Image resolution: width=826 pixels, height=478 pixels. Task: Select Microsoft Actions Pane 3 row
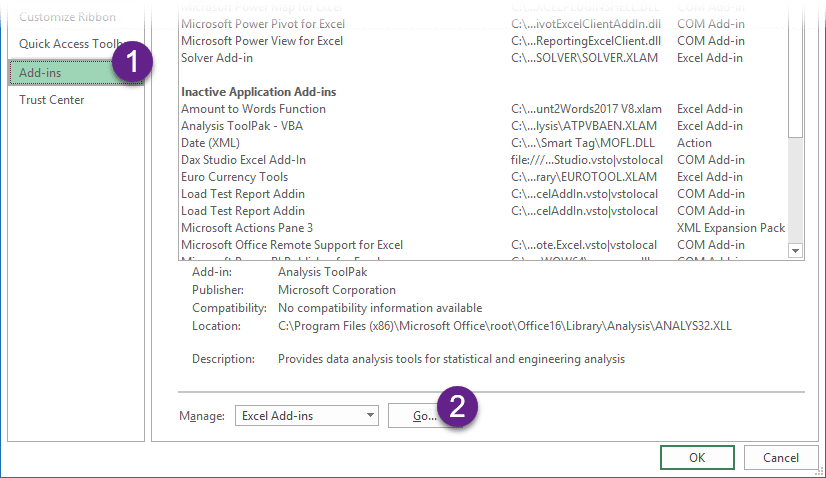click(x=483, y=228)
